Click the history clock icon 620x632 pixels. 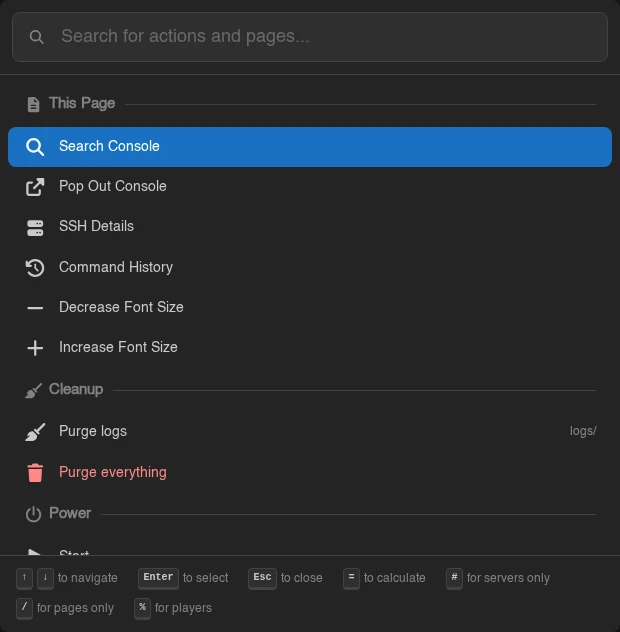pyautogui.click(x=35, y=268)
